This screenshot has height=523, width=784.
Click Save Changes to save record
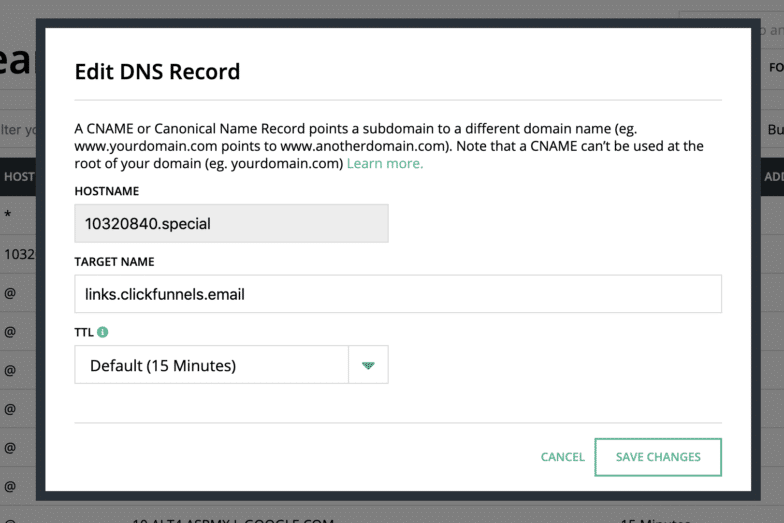click(657, 457)
